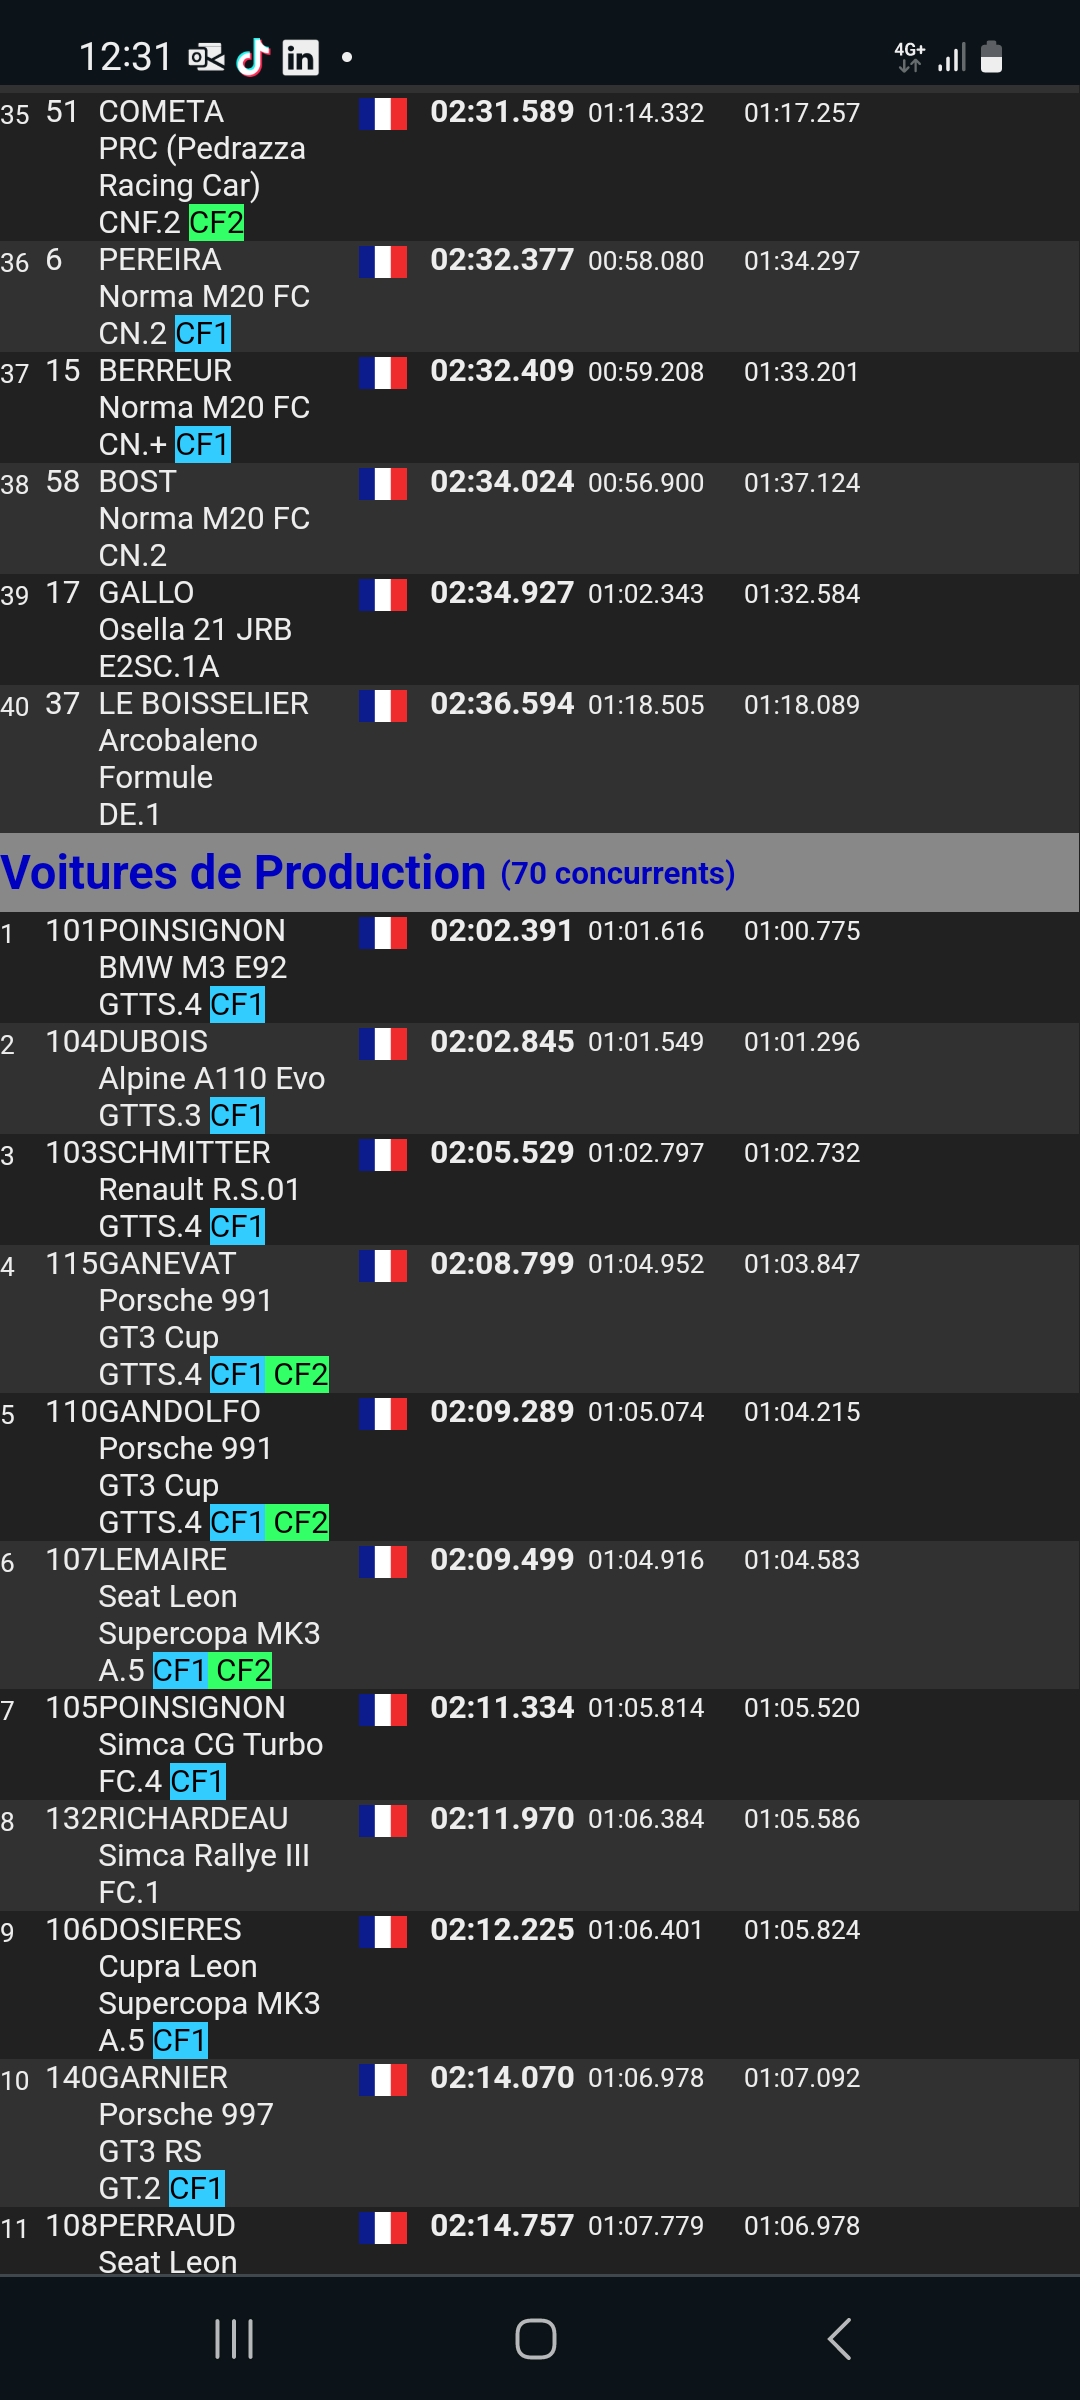Open the LEMAIRE Seat Leon entry

click(x=540, y=1615)
